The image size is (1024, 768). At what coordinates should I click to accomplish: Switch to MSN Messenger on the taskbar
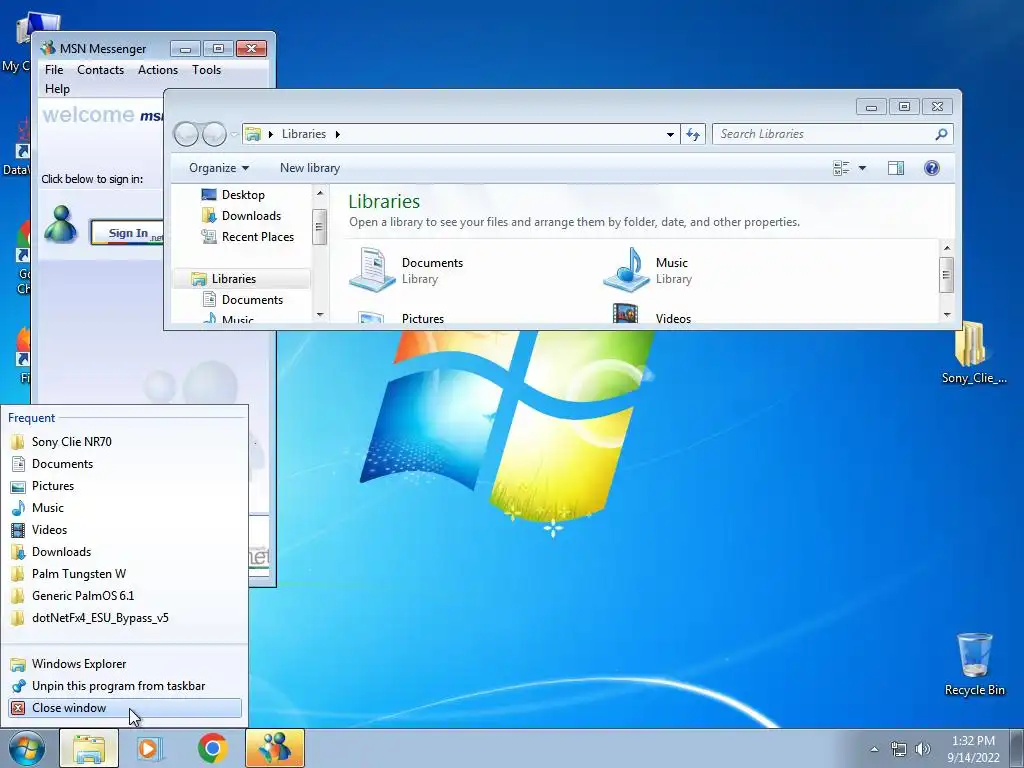[274, 748]
